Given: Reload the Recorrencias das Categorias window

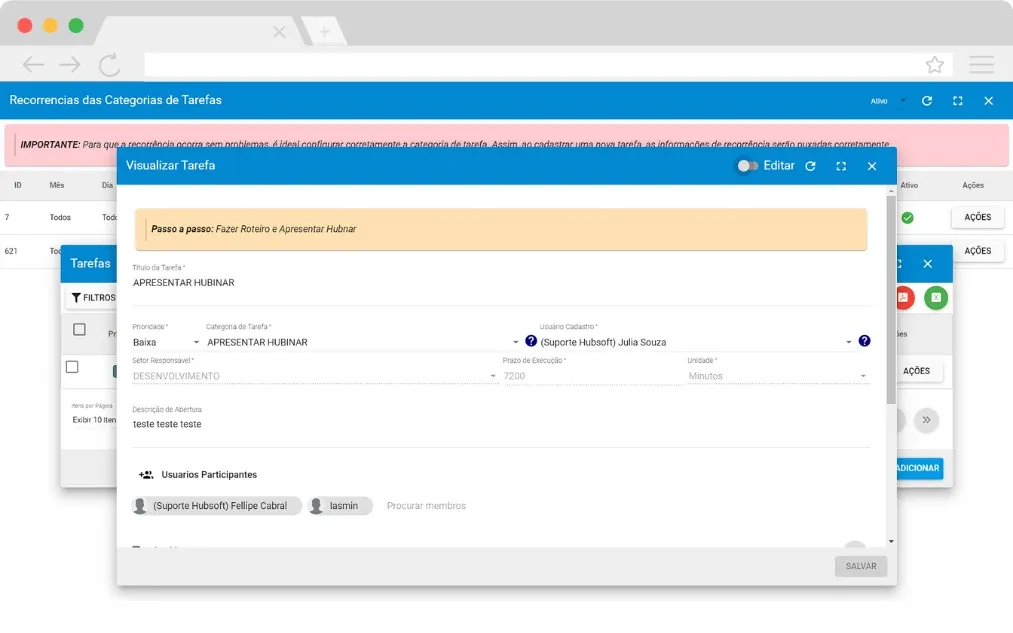Looking at the screenshot, I should [926, 101].
